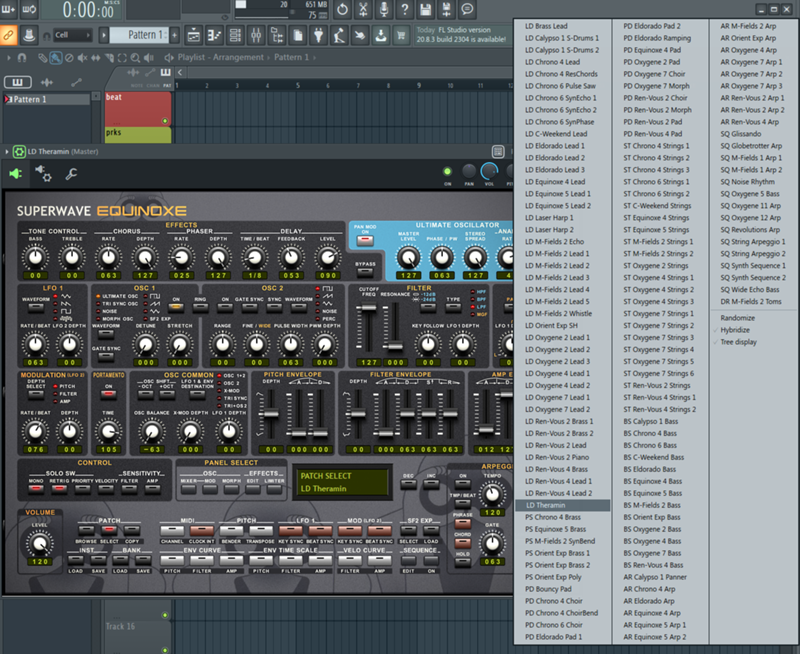Expand the plugin window menu arrow beside LD Theramin
800x654 pixels.
[x=7, y=152]
